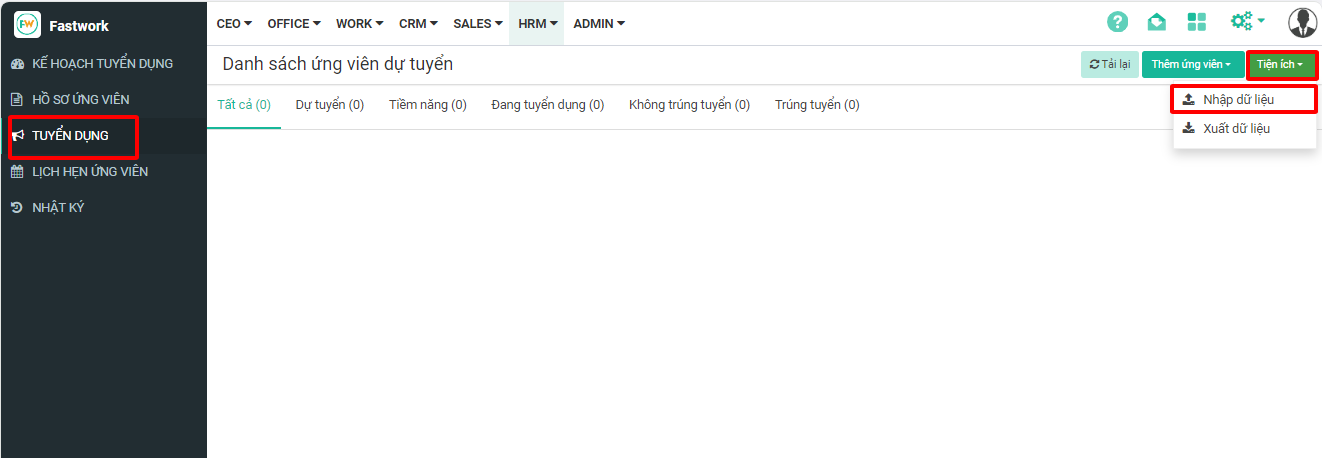The width and height of the screenshot is (1322, 458).
Task: Click the Tải lại reload button
Action: 1109,65
